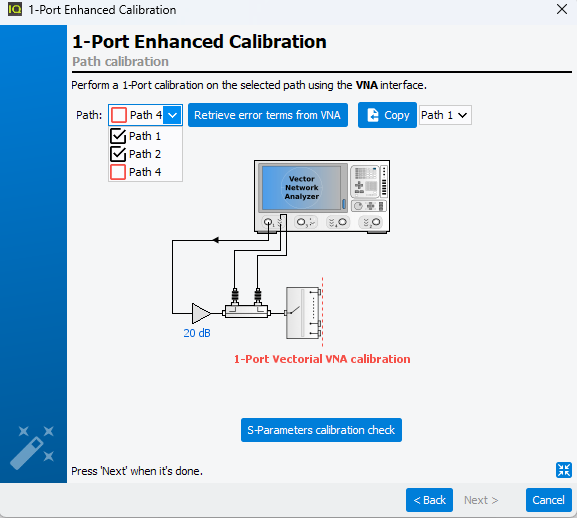Click the collapse view icon at bottom right
Screen dimensions: 577x518
[x=563, y=470]
